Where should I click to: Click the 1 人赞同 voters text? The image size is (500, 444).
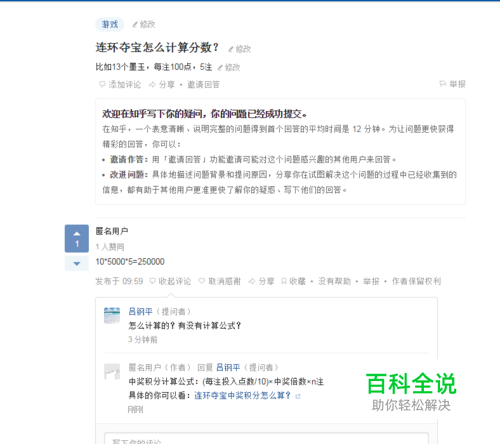[110, 247]
